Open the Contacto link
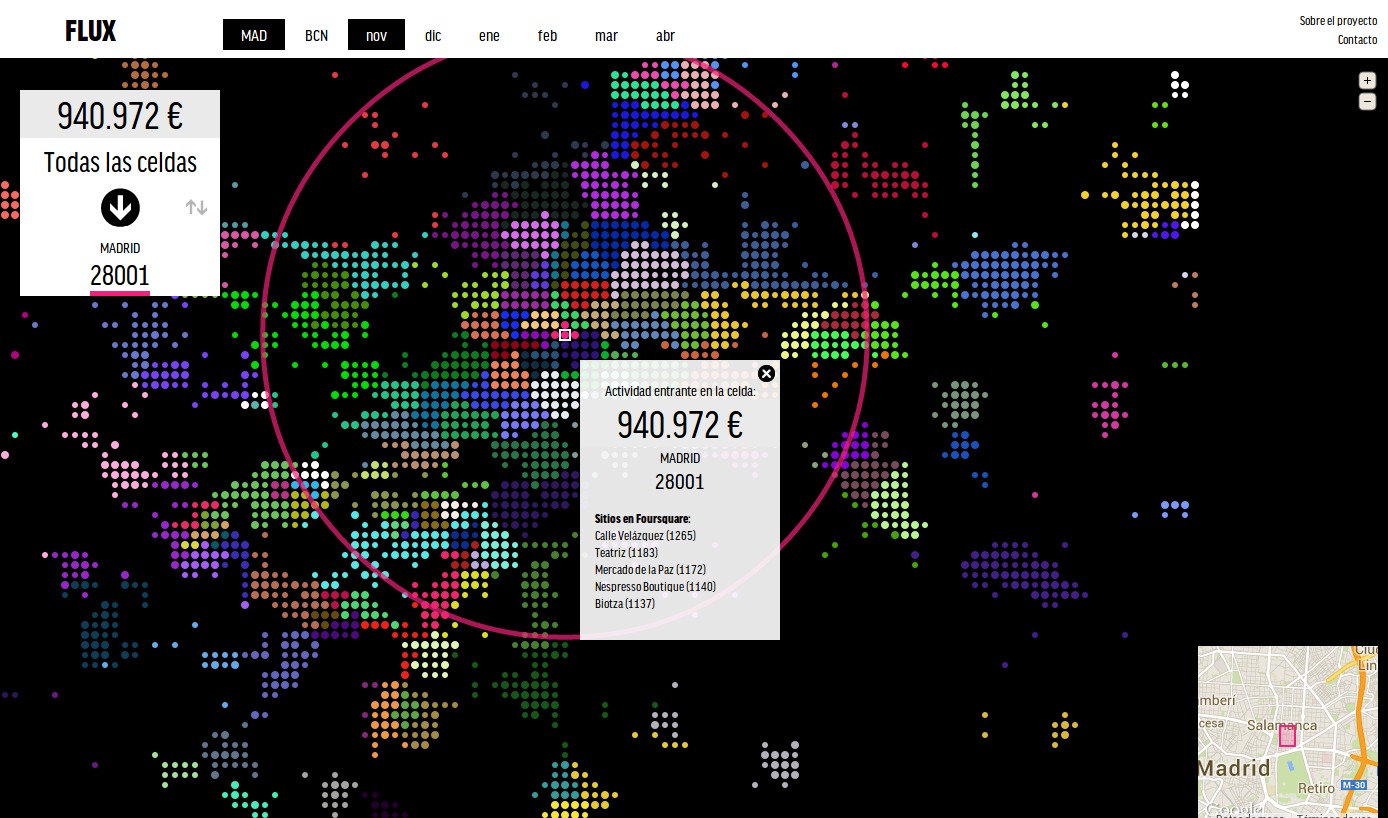 click(x=1357, y=40)
